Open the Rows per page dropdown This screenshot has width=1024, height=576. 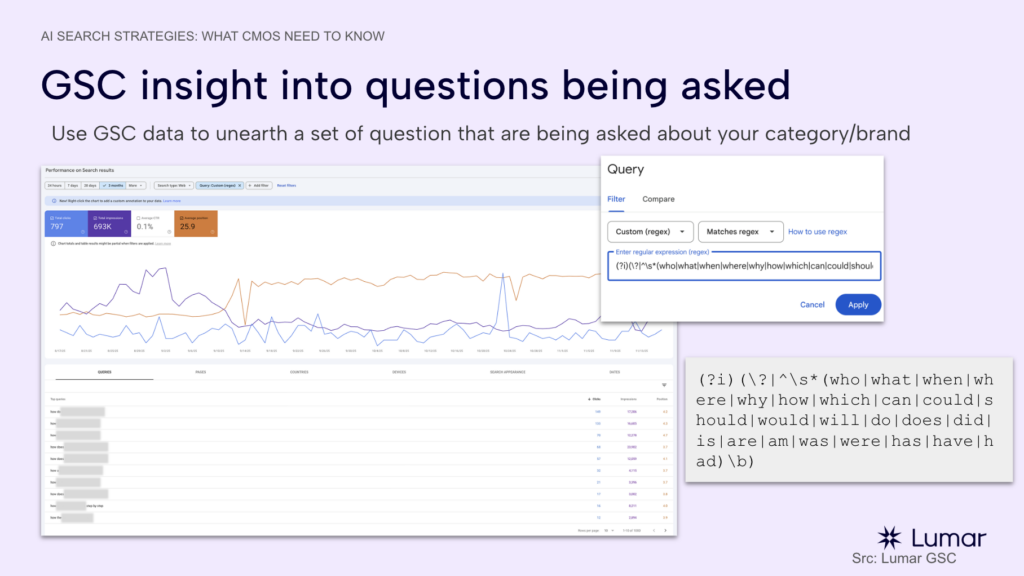tap(611, 531)
